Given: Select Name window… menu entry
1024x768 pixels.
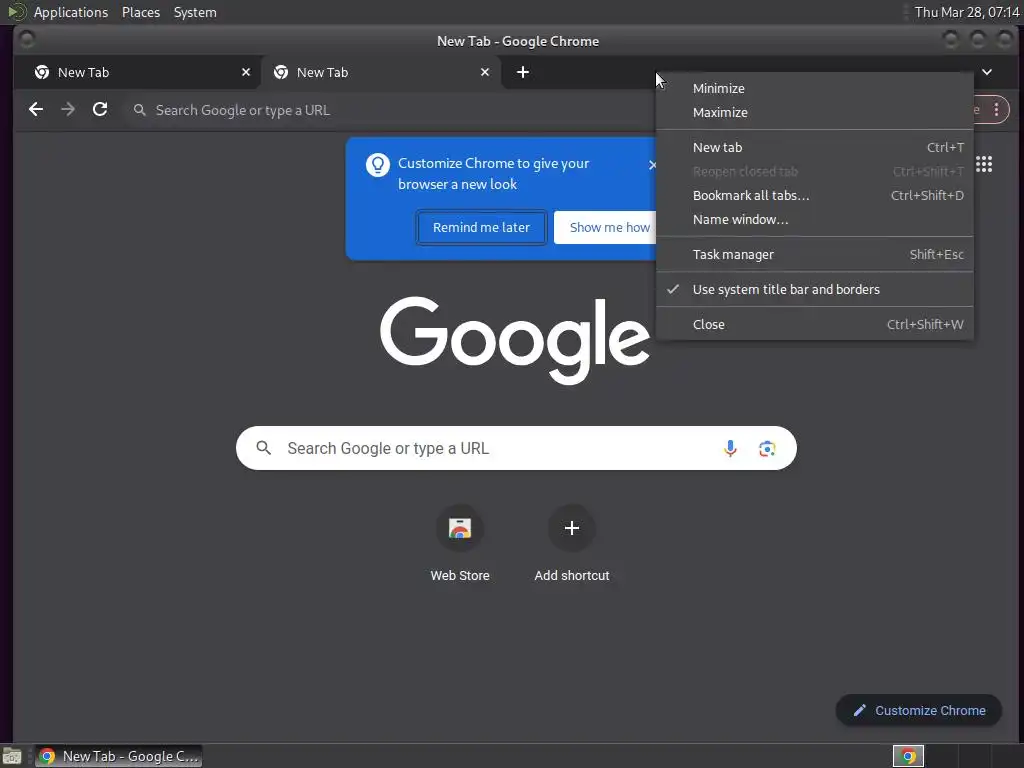Looking at the screenshot, I should click(814, 219).
